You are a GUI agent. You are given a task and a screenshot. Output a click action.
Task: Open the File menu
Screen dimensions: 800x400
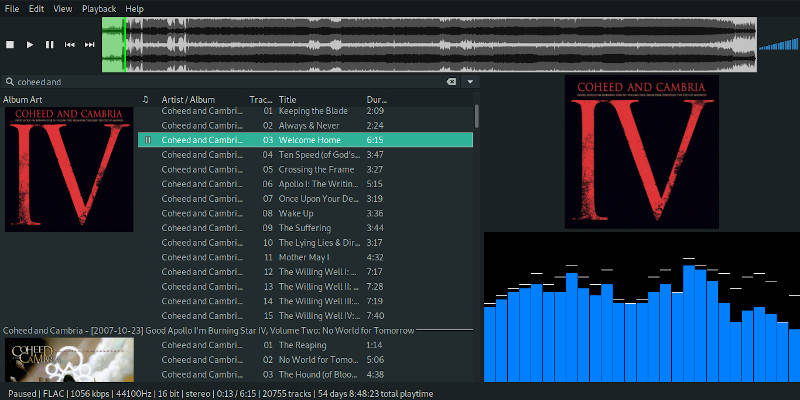(12, 9)
